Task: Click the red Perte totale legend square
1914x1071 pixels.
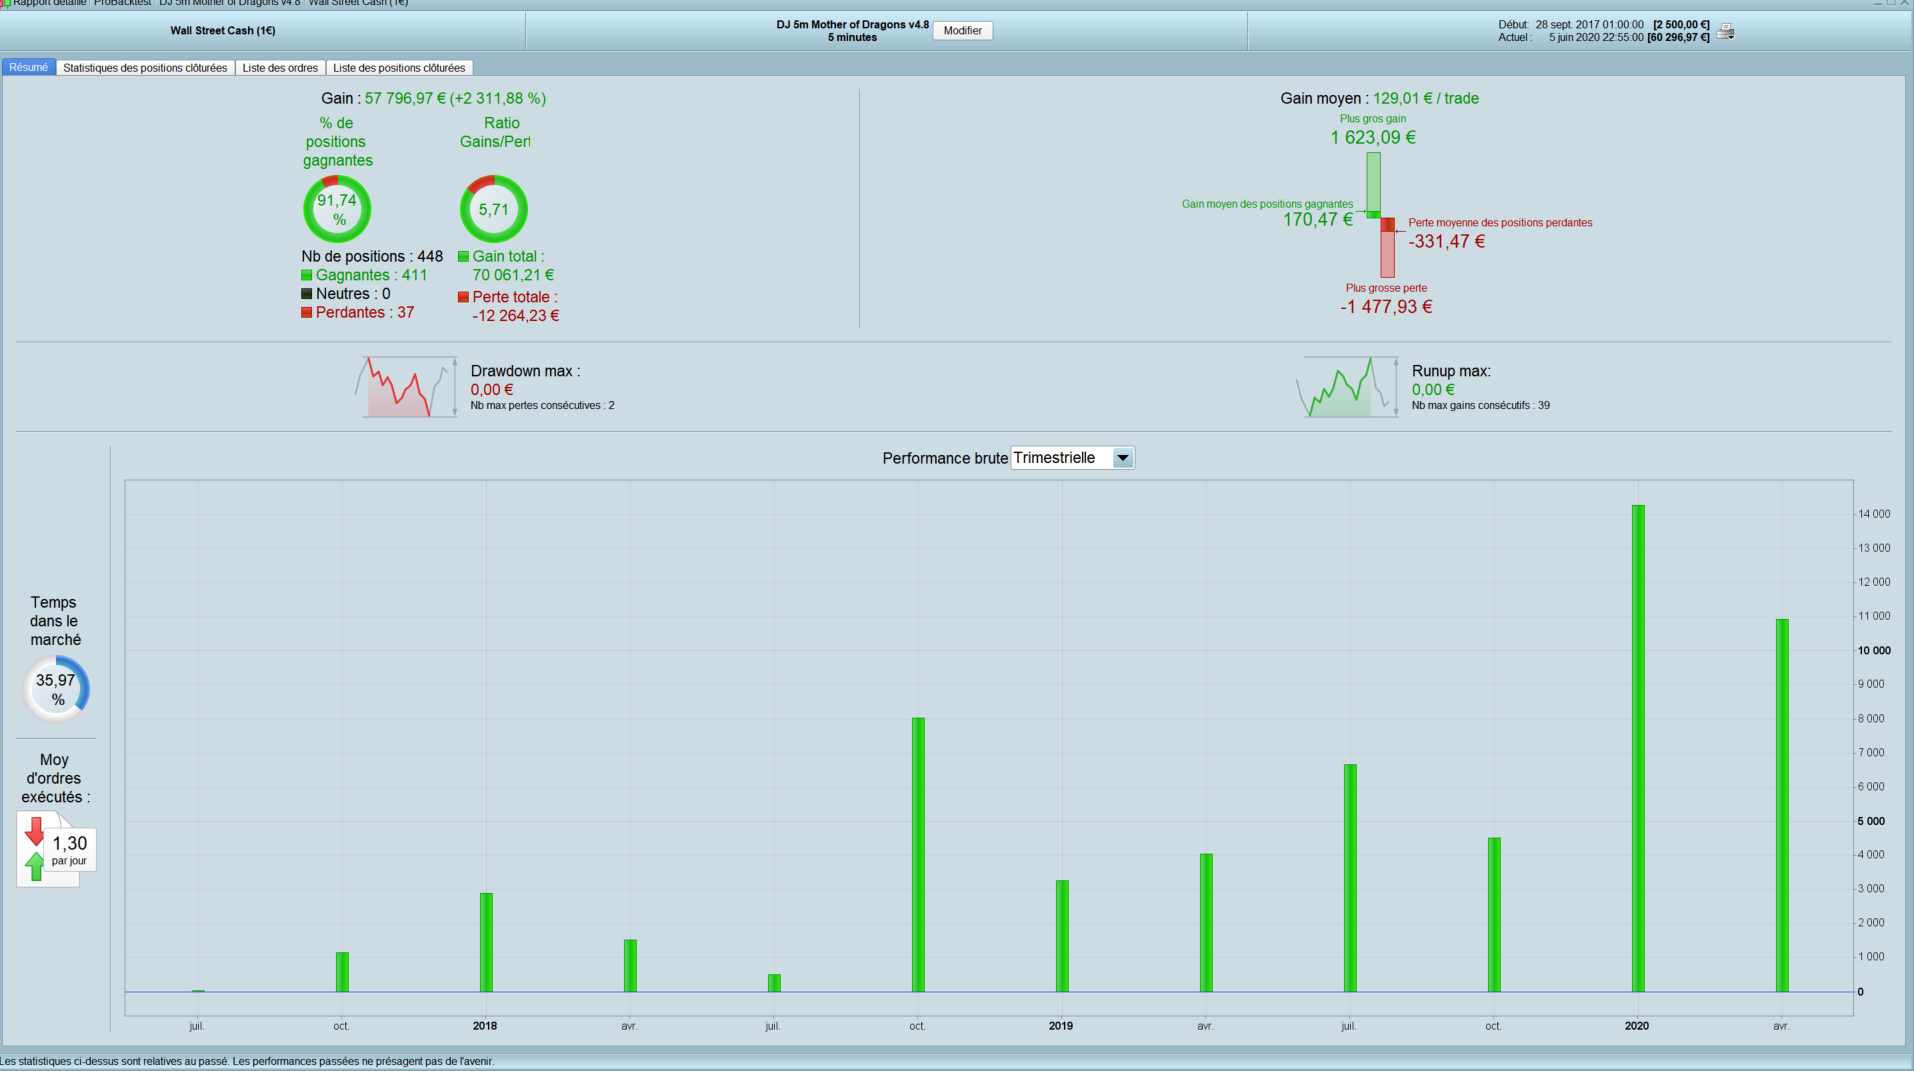Action: click(463, 297)
